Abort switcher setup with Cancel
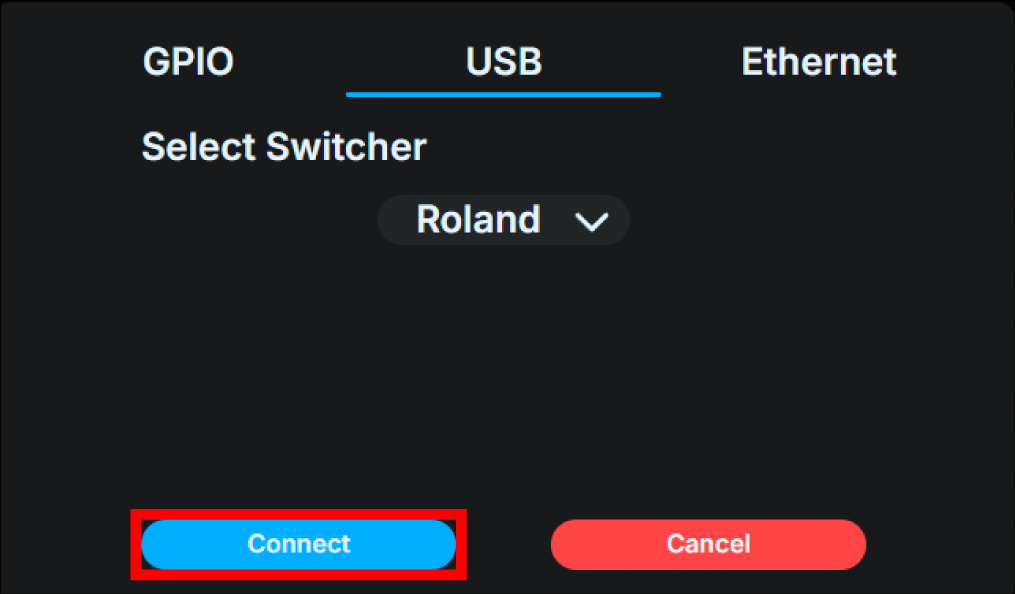This screenshot has height=594, width=1015. click(x=707, y=544)
